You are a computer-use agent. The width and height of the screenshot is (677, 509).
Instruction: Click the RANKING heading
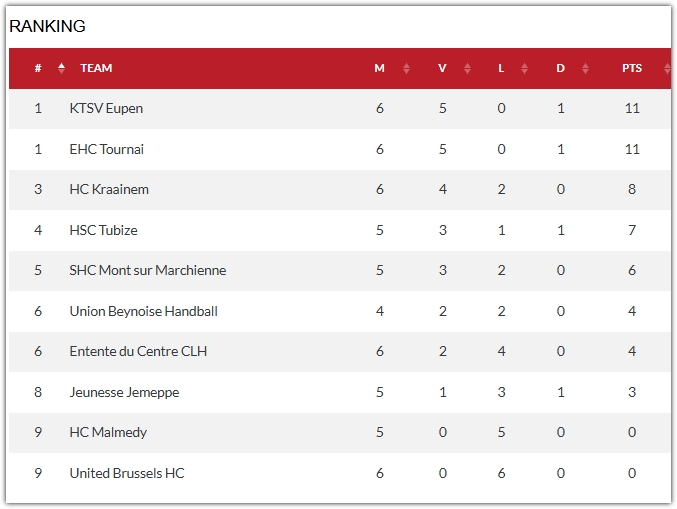pyautogui.click(x=47, y=26)
